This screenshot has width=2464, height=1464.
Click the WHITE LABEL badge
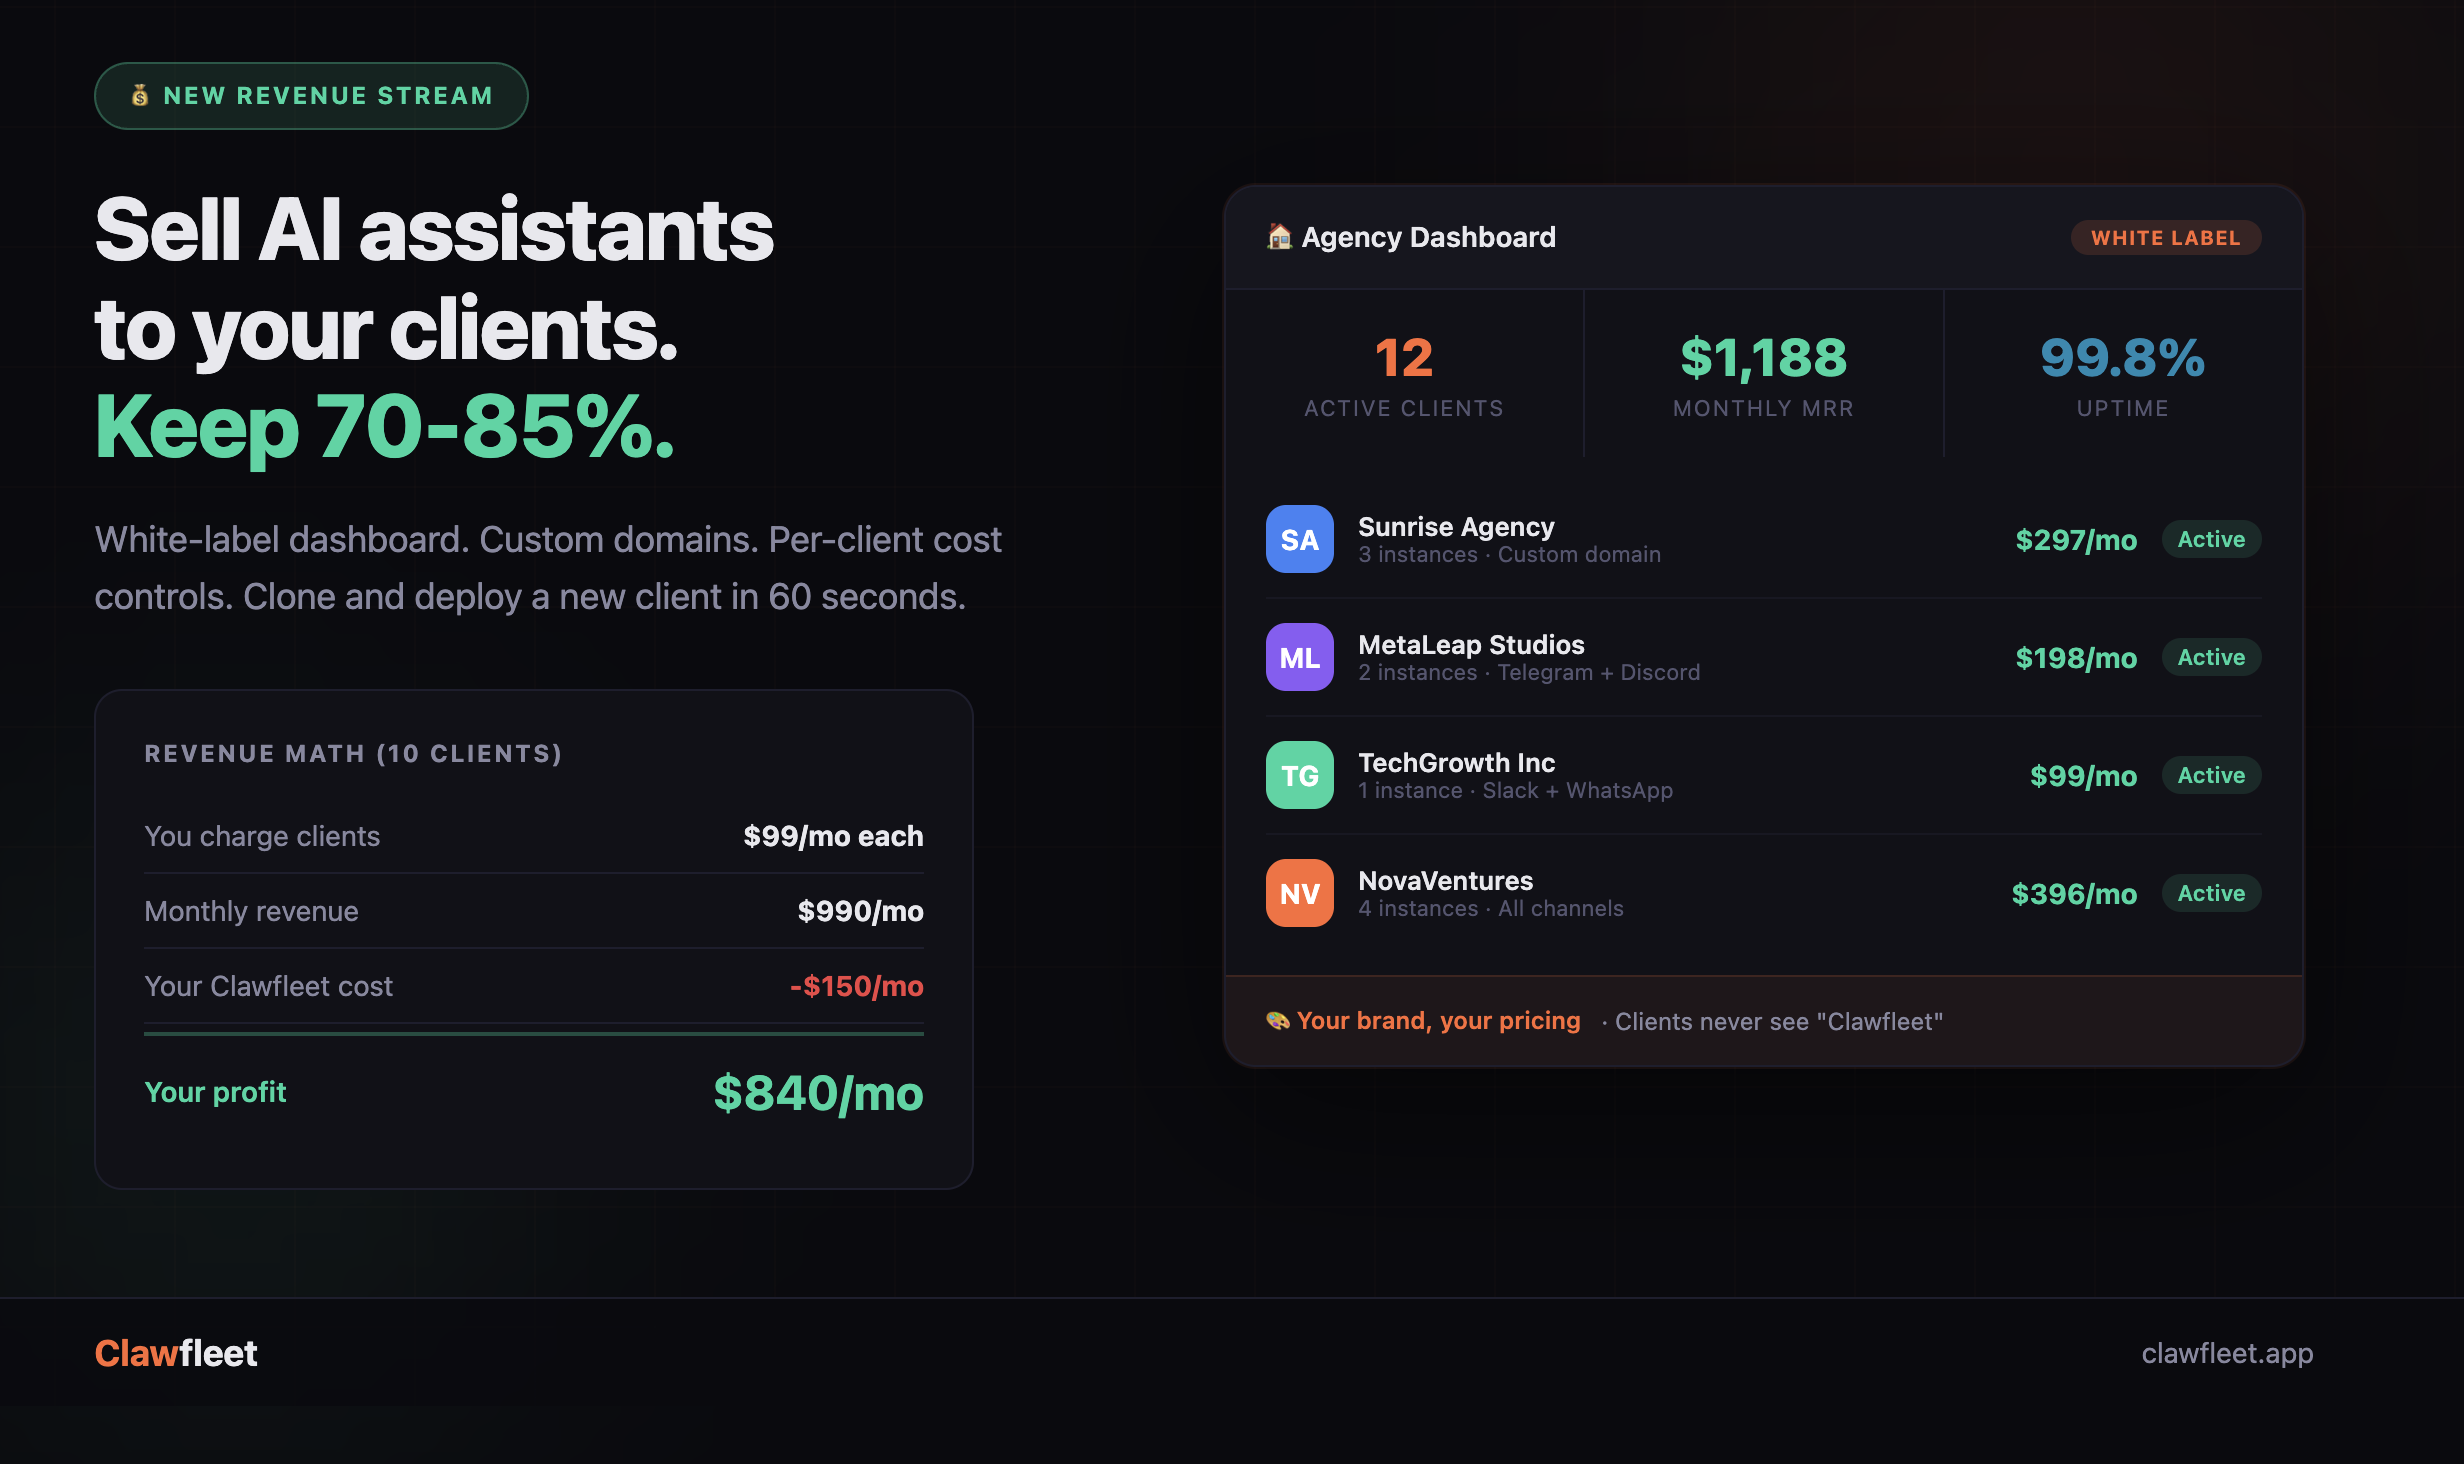pos(2166,238)
